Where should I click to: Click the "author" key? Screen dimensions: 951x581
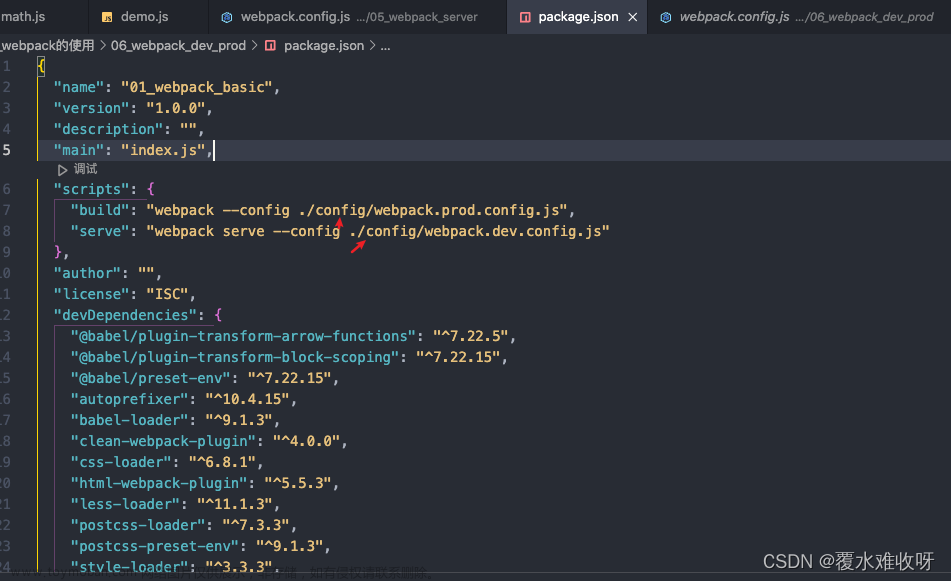click(x=87, y=274)
